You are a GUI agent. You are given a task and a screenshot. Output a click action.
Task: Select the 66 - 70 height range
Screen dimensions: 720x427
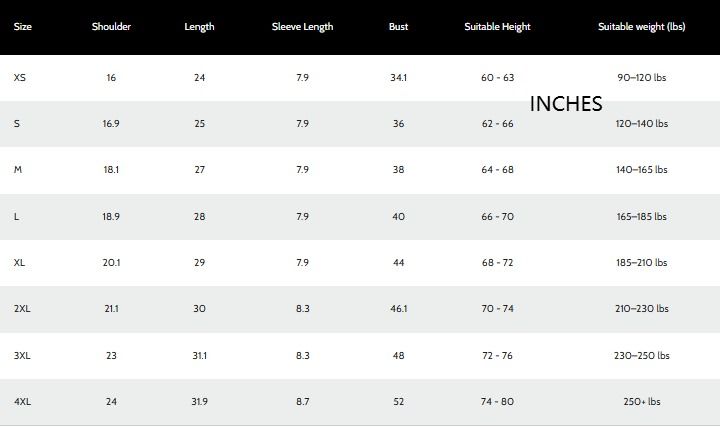497,217
